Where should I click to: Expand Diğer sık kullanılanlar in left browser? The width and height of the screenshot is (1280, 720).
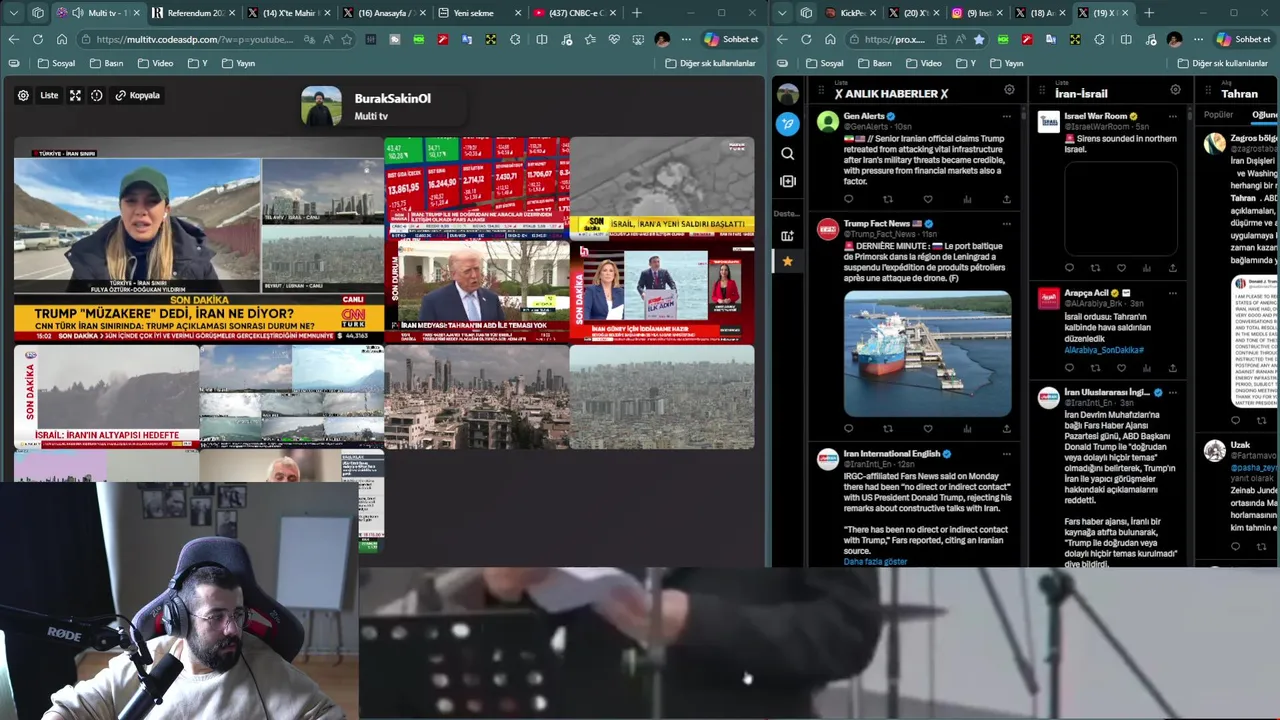(x=710, y=63)
